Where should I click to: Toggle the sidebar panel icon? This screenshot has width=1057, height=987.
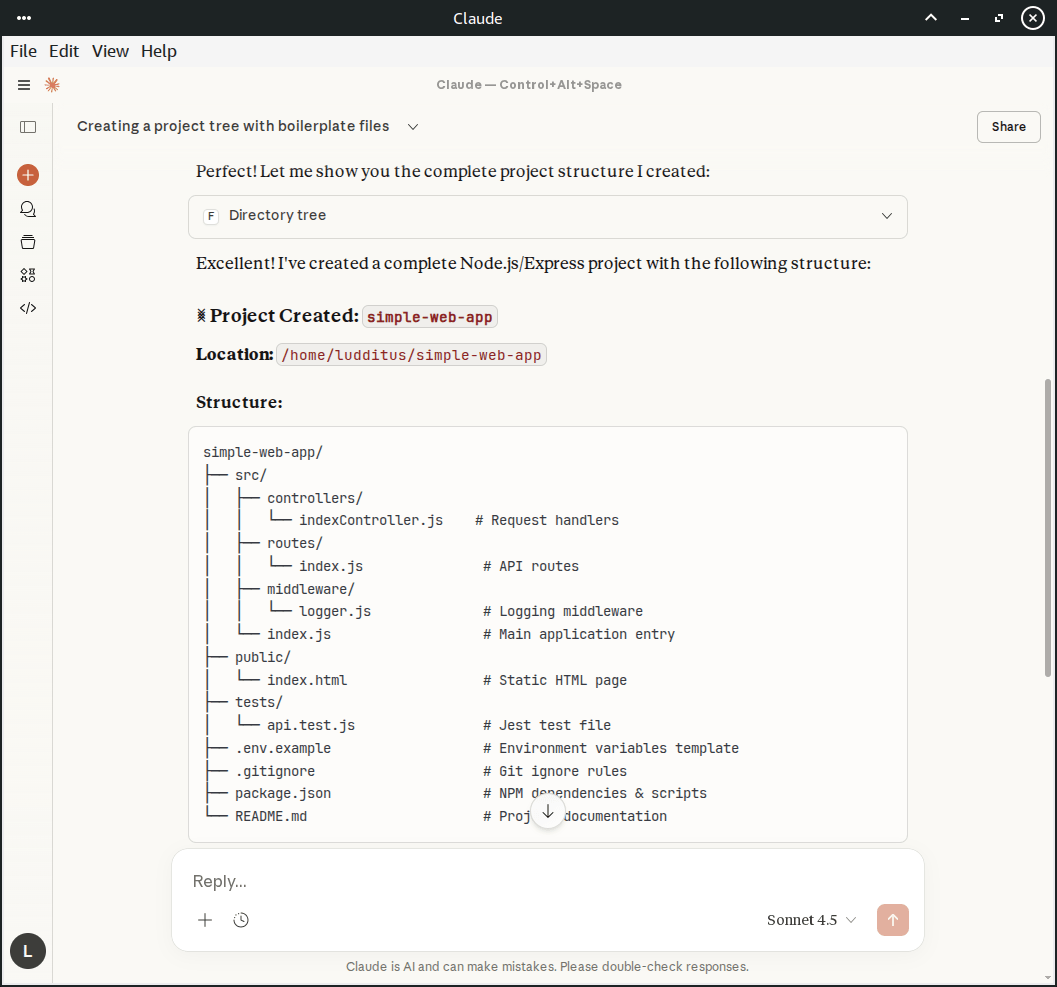pyautogui.click(x=28, y=127)
